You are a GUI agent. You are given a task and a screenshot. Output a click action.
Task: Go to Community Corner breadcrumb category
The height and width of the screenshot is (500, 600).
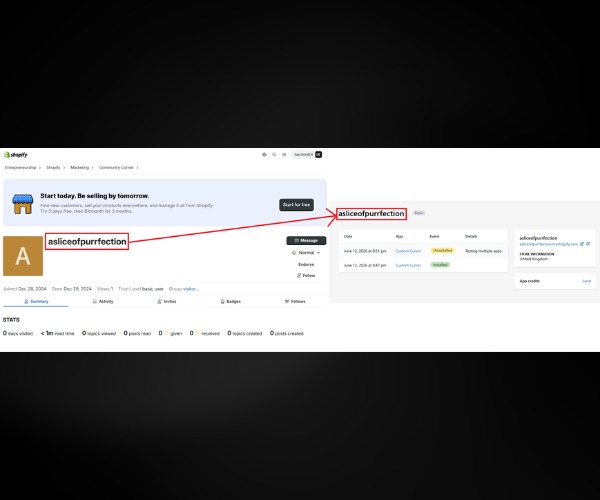coord(116,168)
